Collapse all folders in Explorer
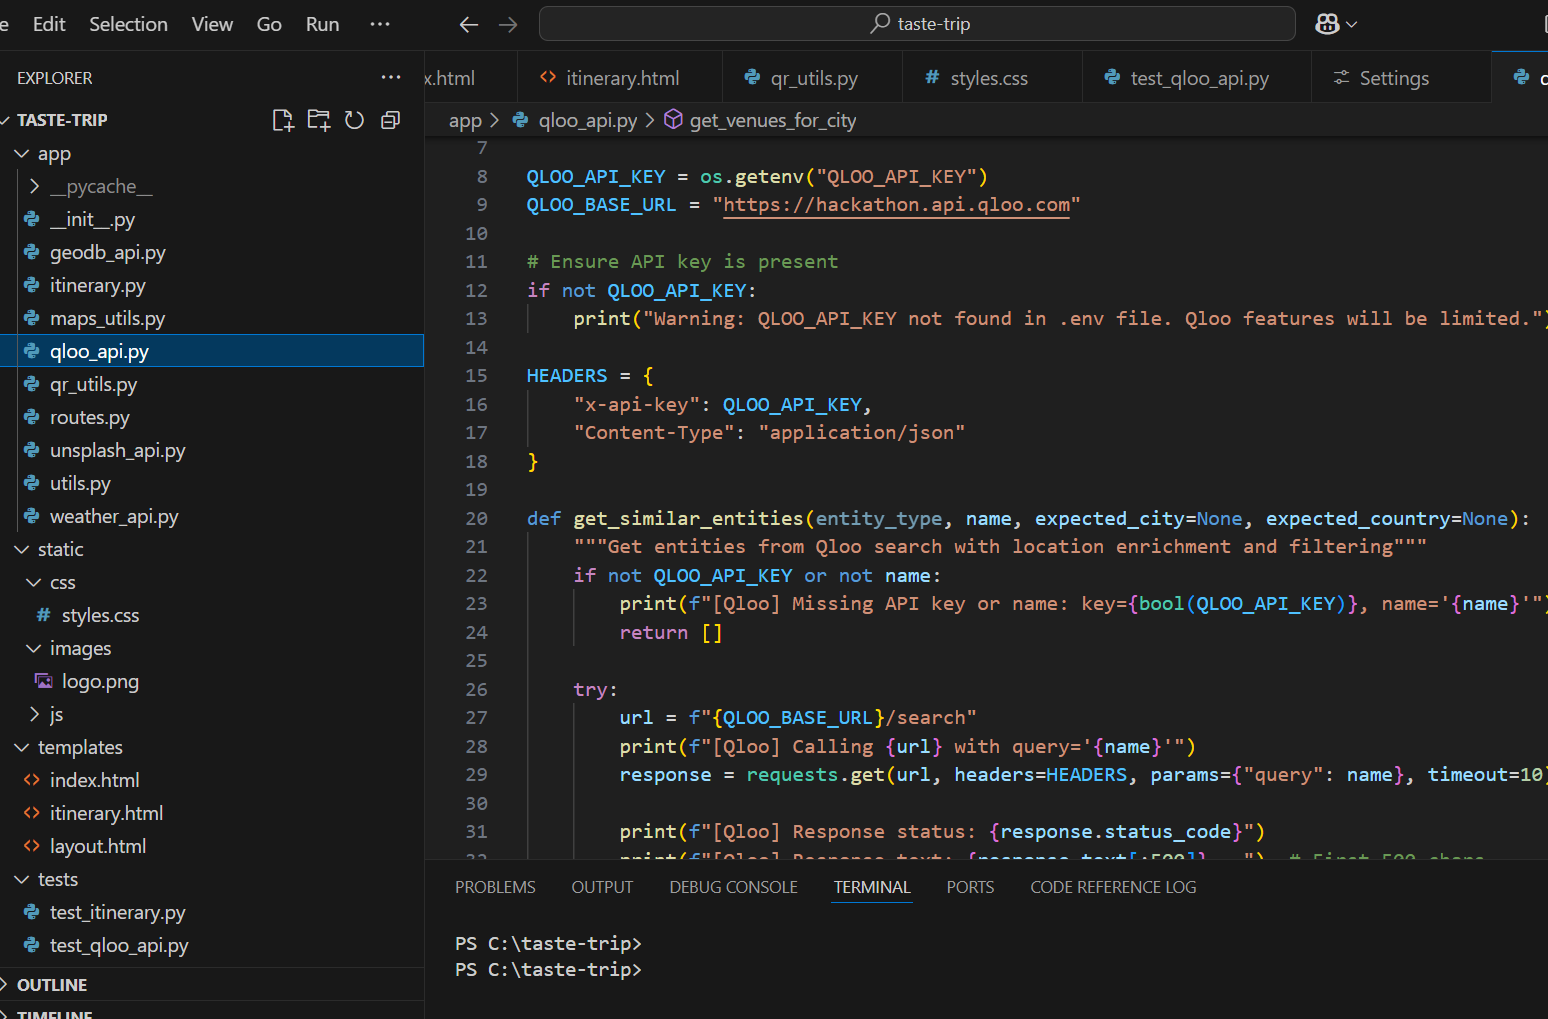The image size is (1548, 1019). click(x=390, y=120)
